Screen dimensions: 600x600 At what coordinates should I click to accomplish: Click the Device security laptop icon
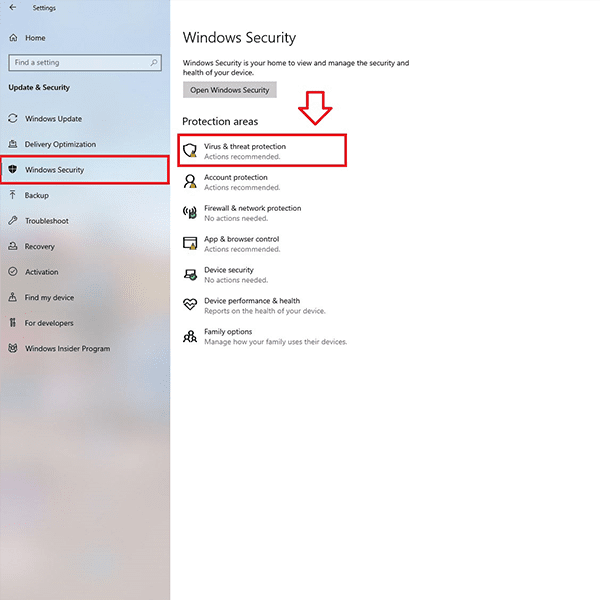tap(190, 274)
